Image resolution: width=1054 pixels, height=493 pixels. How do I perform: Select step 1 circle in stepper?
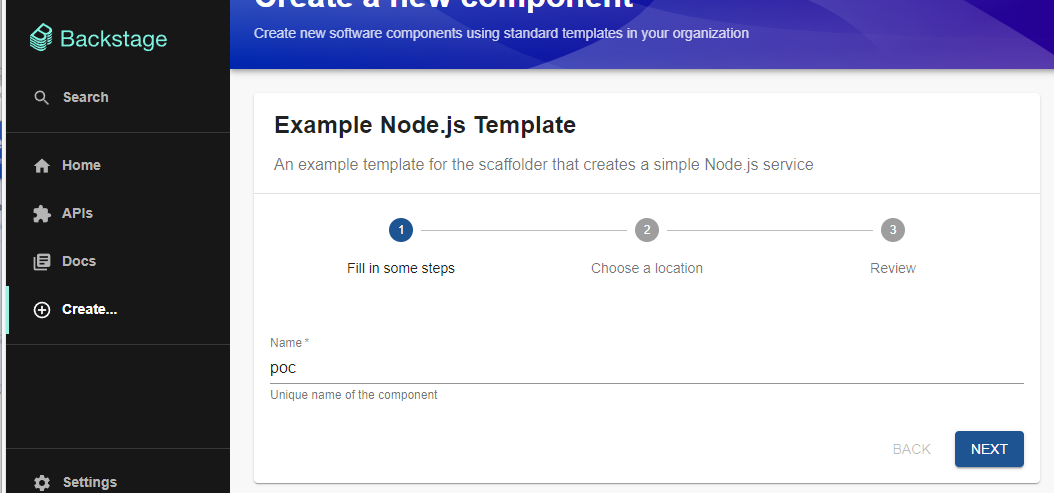tap(401, 230)
